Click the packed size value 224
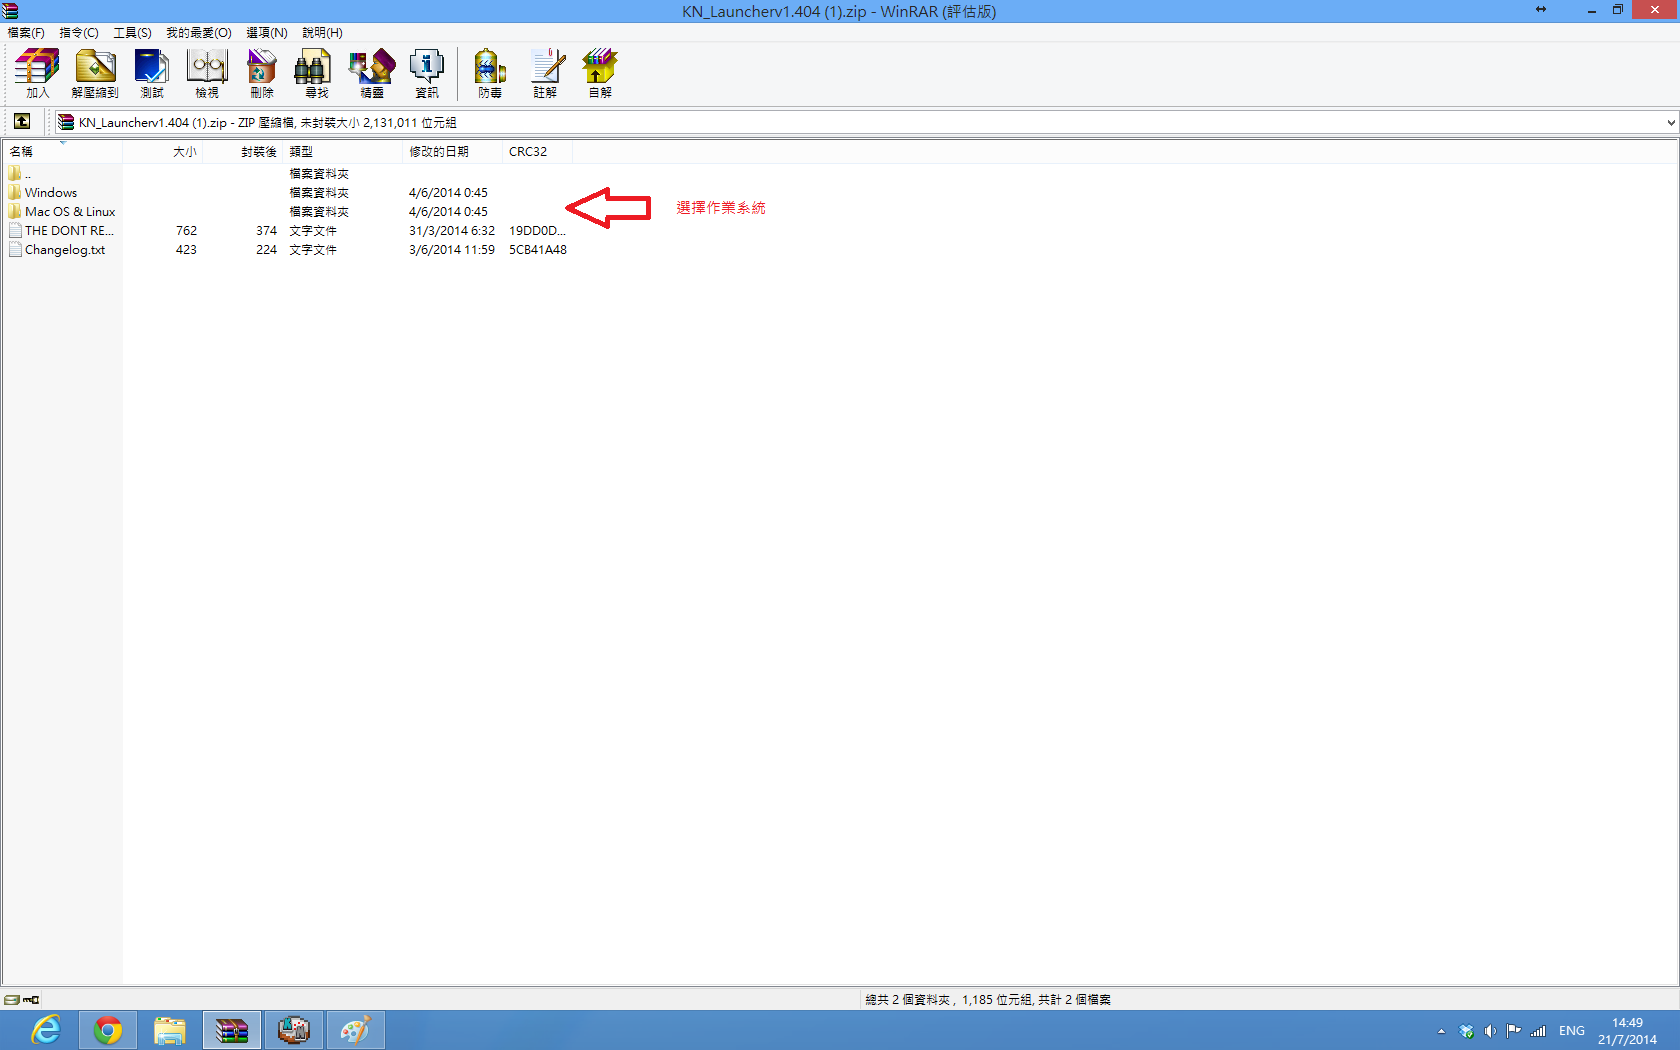 pos(266,250)
